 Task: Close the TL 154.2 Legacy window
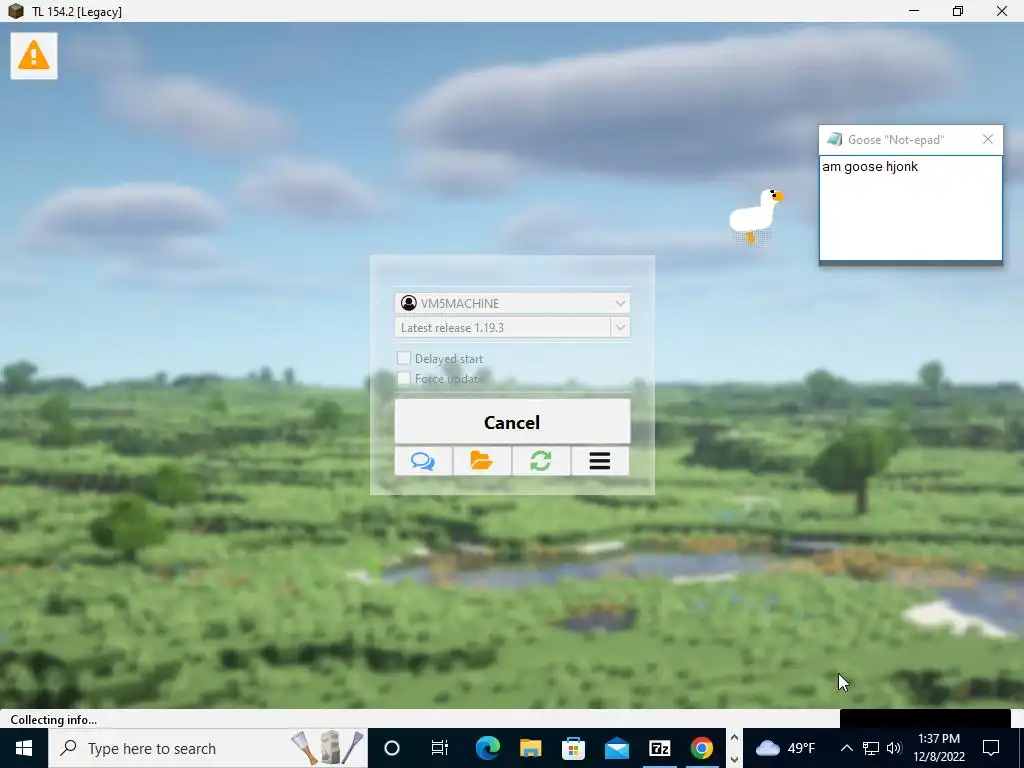pos(1002,11)
